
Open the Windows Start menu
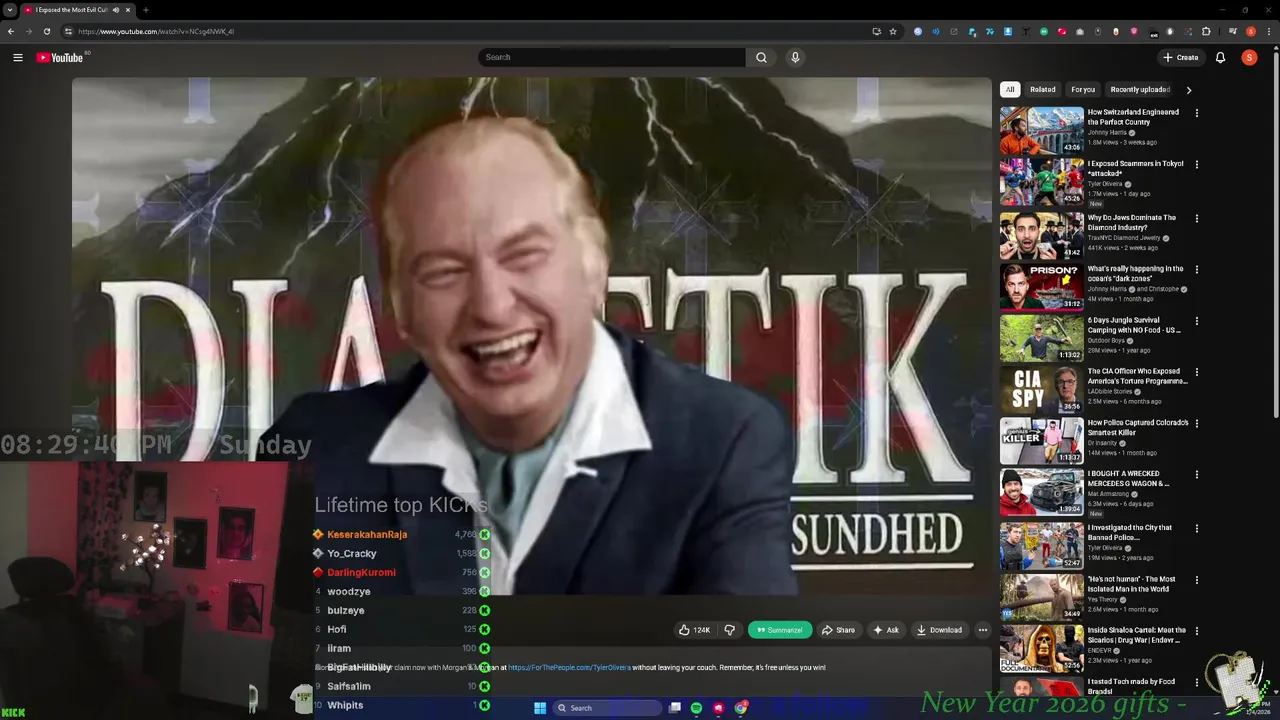(540, 708)
